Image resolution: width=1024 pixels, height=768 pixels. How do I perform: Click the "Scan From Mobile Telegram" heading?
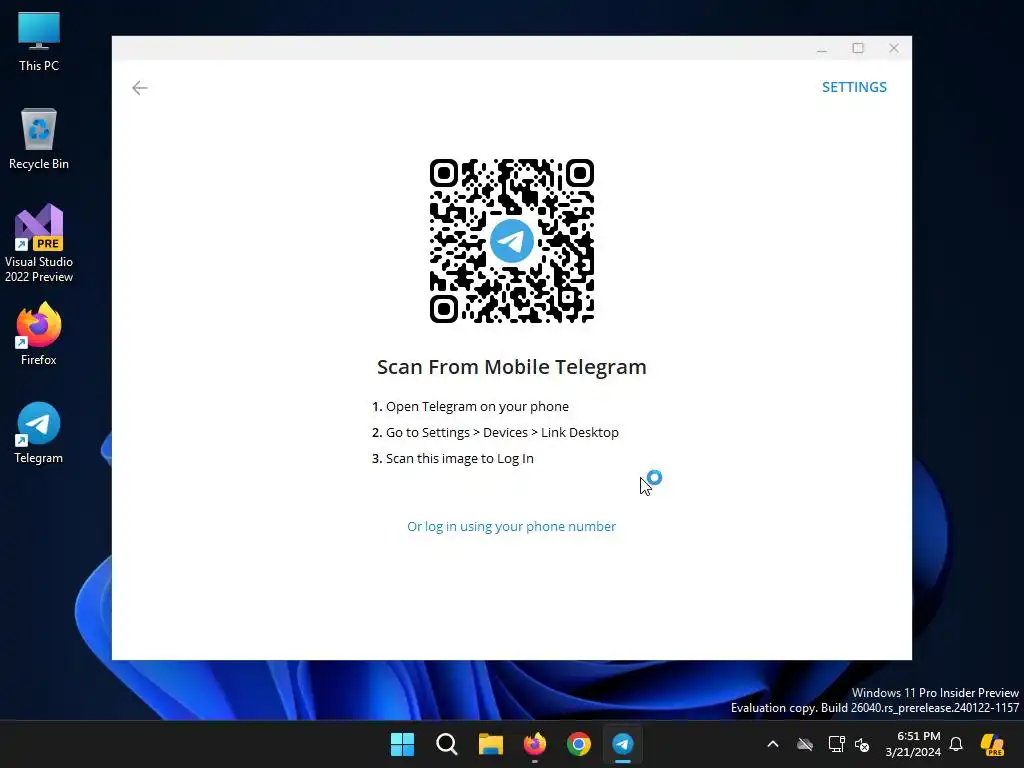tap(511, 367)
